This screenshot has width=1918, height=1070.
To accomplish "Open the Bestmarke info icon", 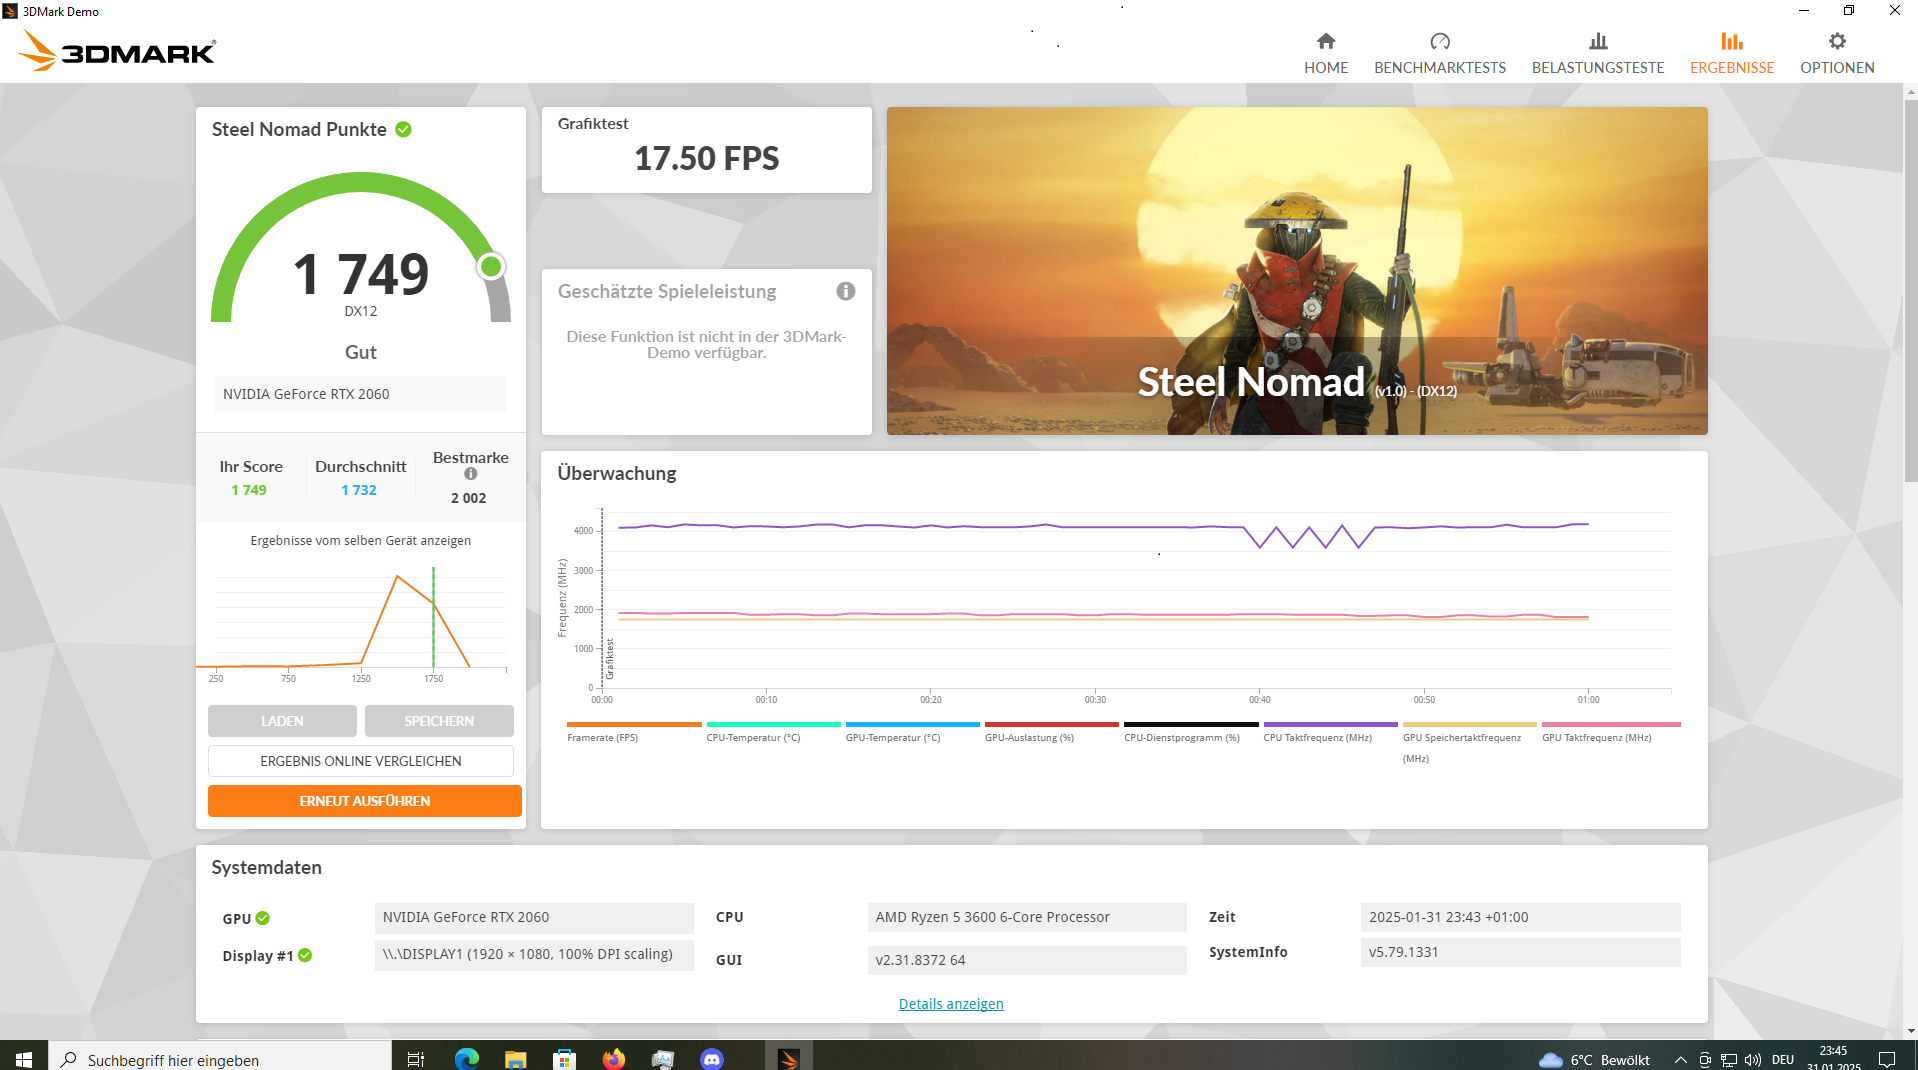I will point(471,474).
